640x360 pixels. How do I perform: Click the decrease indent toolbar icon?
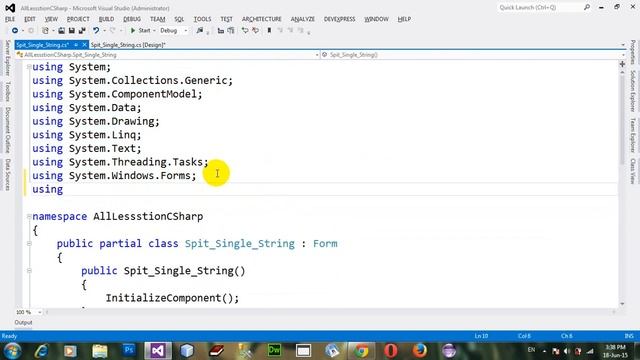(x=221, y=31)
